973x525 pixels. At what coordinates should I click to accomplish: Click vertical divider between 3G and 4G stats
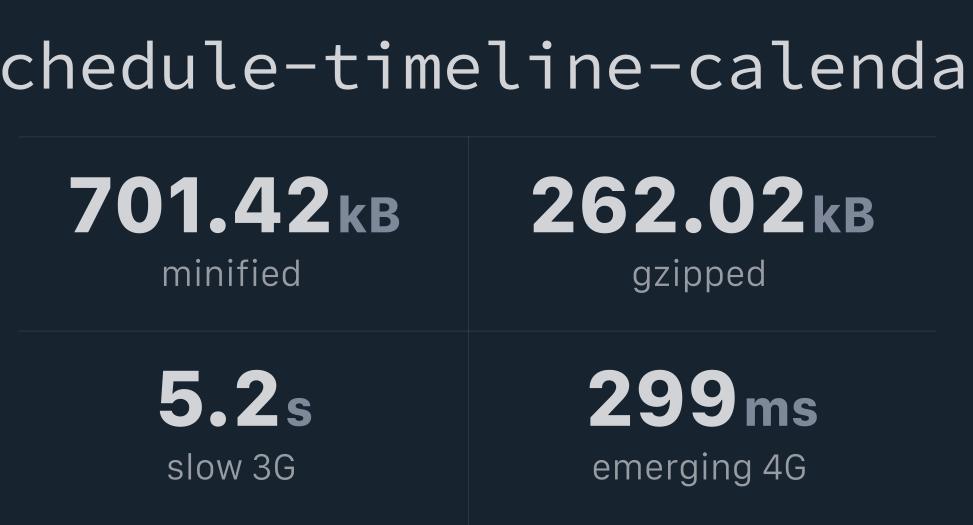click(469, 428)
